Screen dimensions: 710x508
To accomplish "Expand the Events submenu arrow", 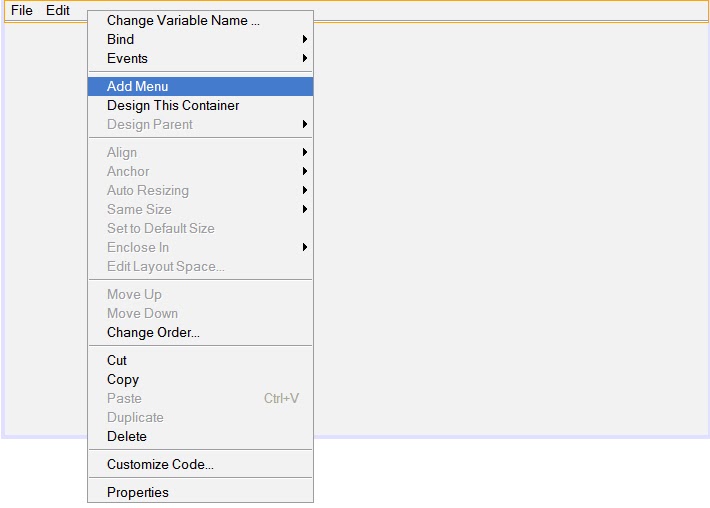I will (x=304, y=58).
